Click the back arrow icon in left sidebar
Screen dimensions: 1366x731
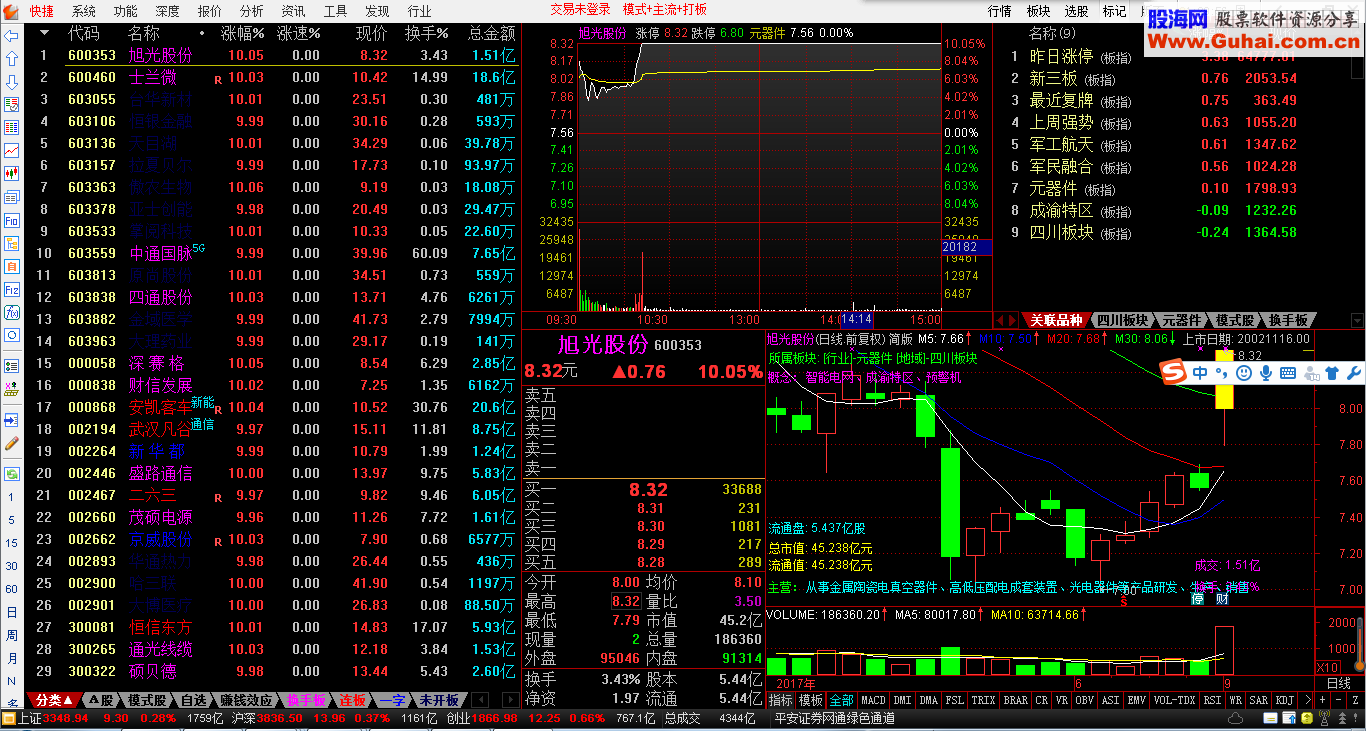11,35
